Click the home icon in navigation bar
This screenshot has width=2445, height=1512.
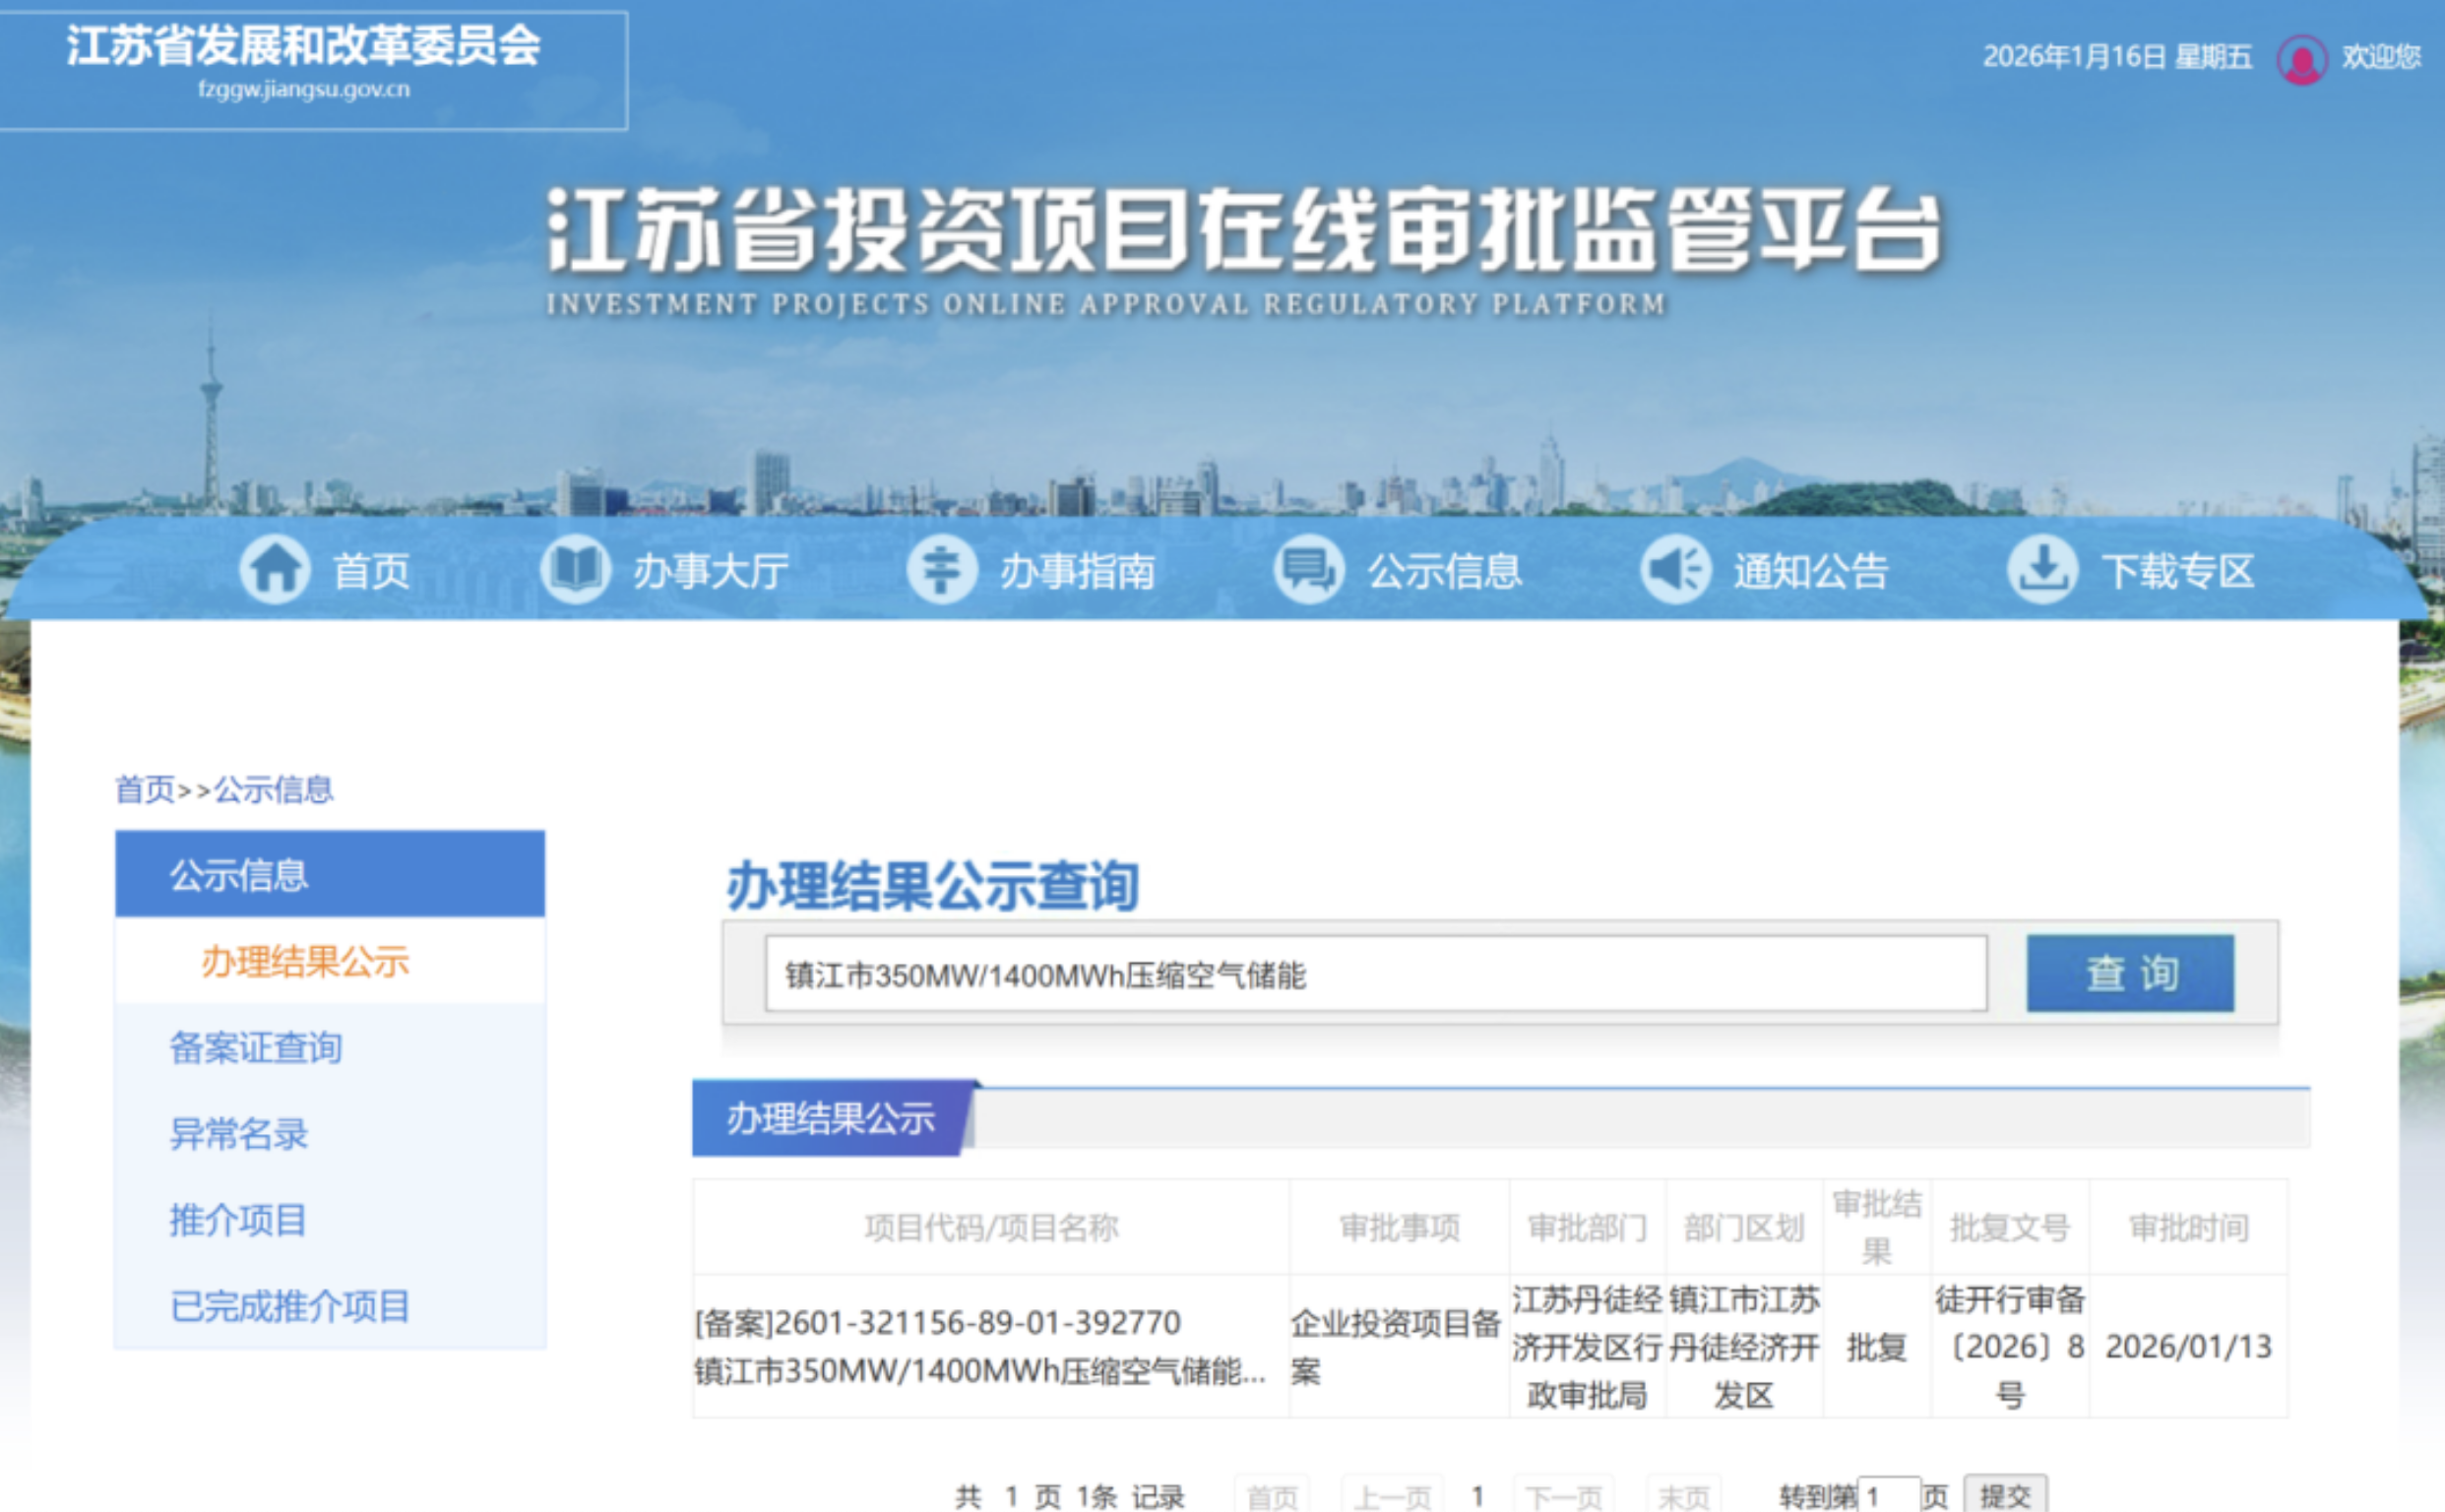click(274, 570)
